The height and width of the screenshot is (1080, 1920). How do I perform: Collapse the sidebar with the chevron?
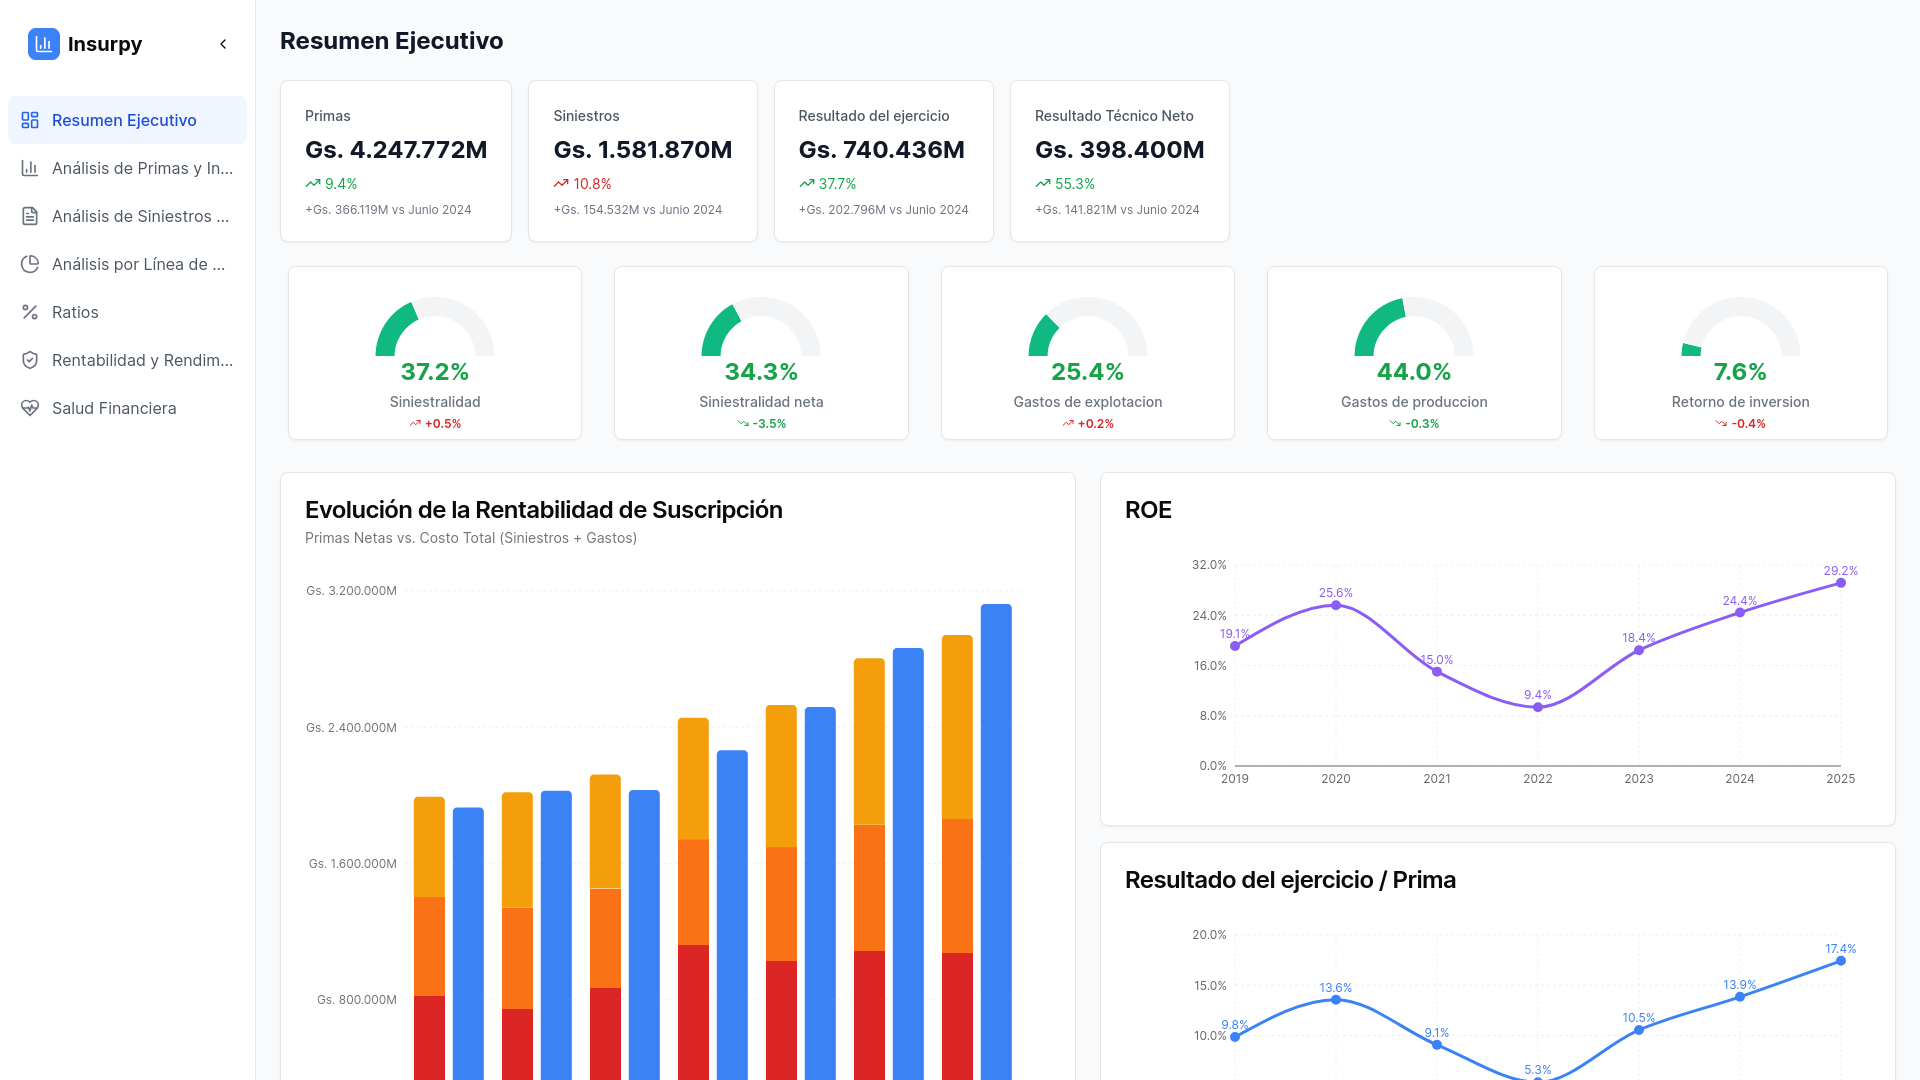[x=223, y=44]
